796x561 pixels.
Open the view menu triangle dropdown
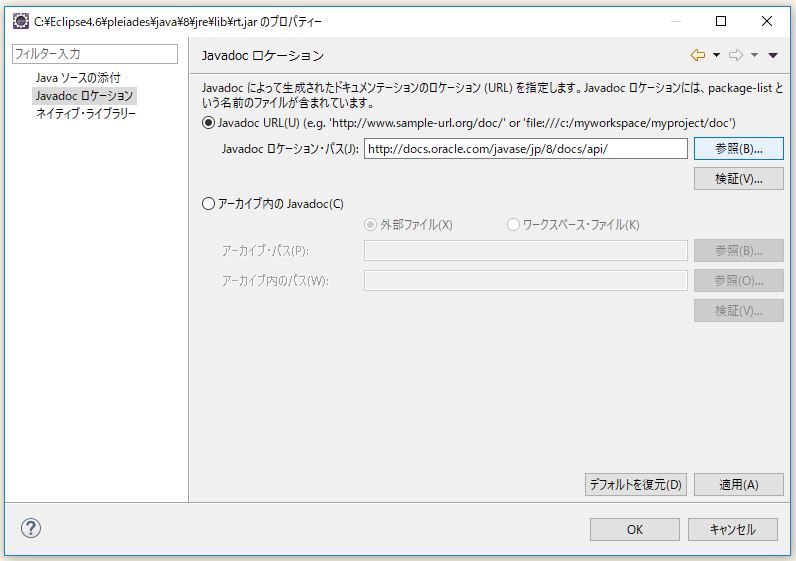click(773, 55)
